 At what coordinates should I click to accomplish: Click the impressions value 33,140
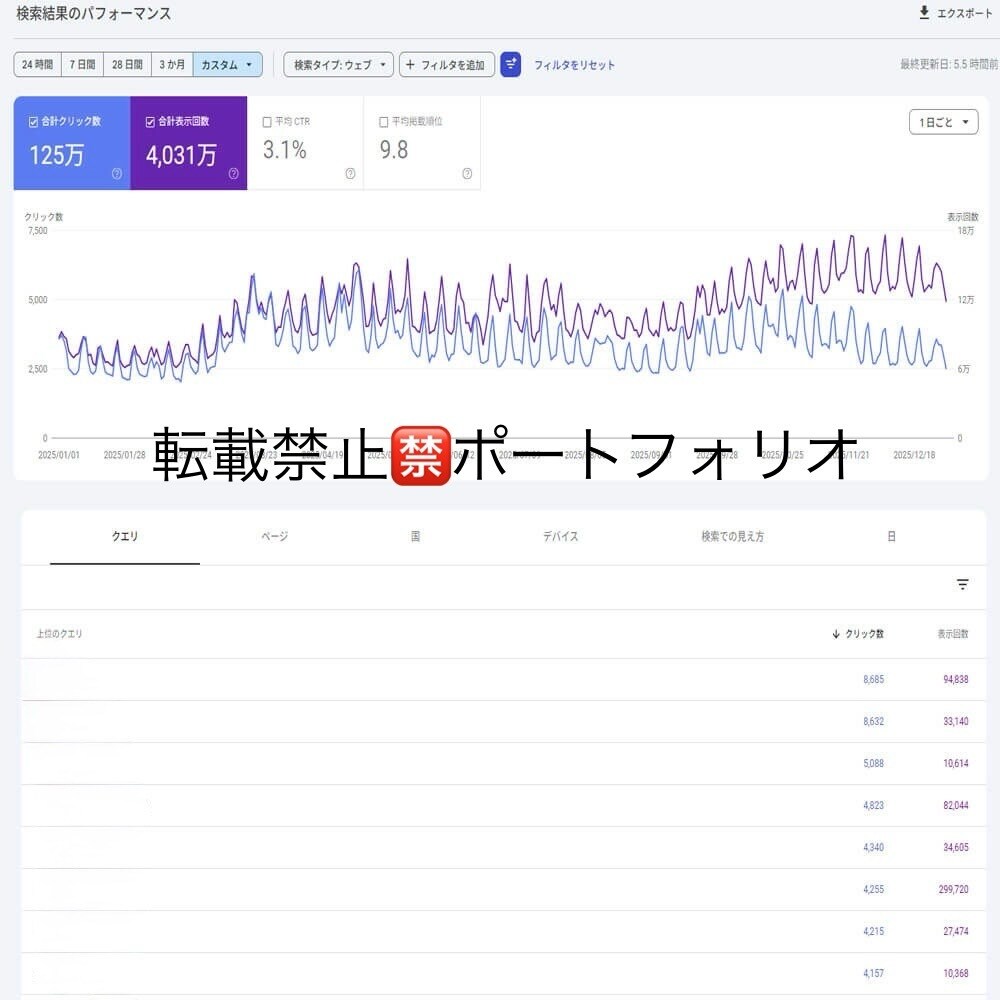[x=956, y=721]
